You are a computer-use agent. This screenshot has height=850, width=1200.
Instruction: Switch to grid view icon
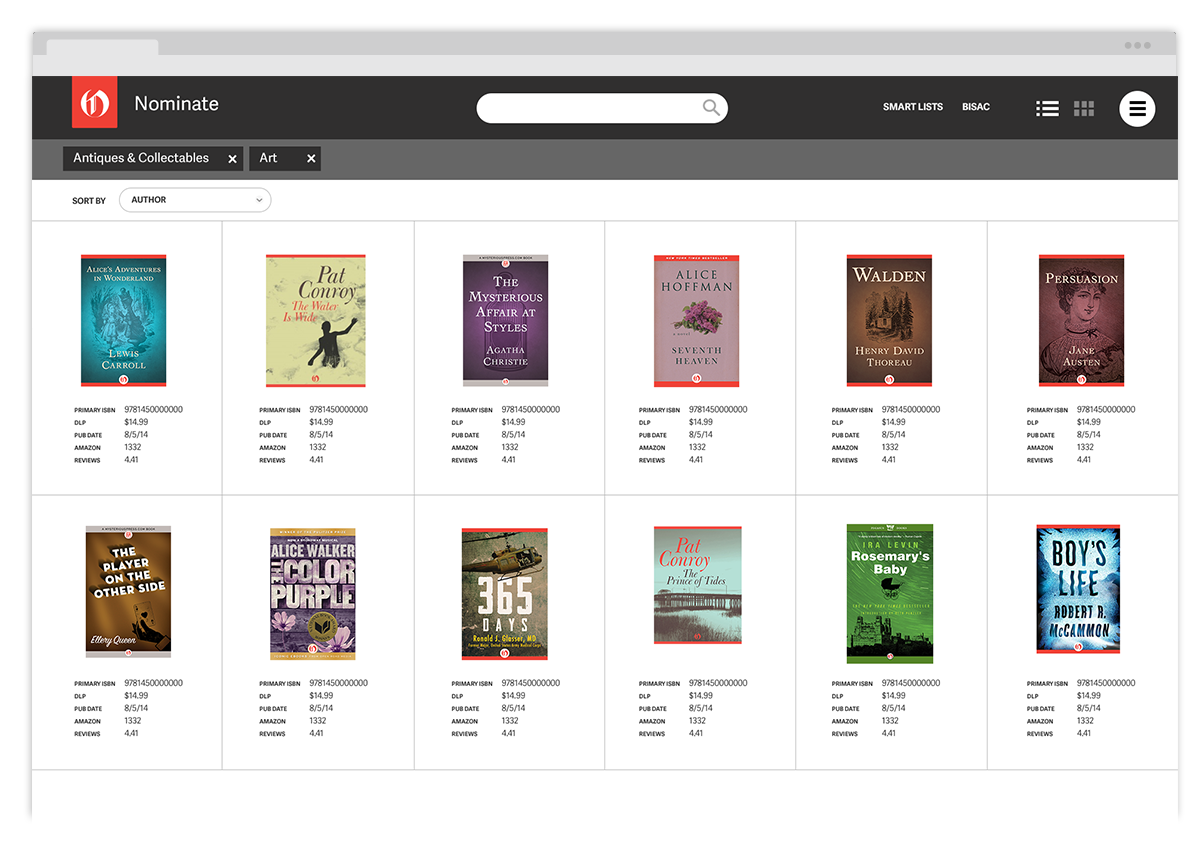click(1084, 108)
